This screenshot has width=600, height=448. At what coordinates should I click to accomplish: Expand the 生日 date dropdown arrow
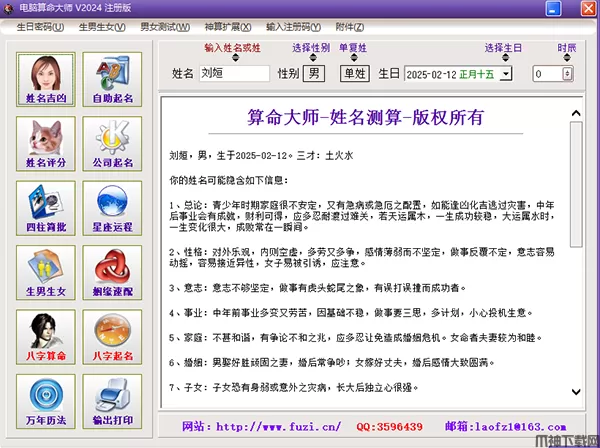point(506,73)
